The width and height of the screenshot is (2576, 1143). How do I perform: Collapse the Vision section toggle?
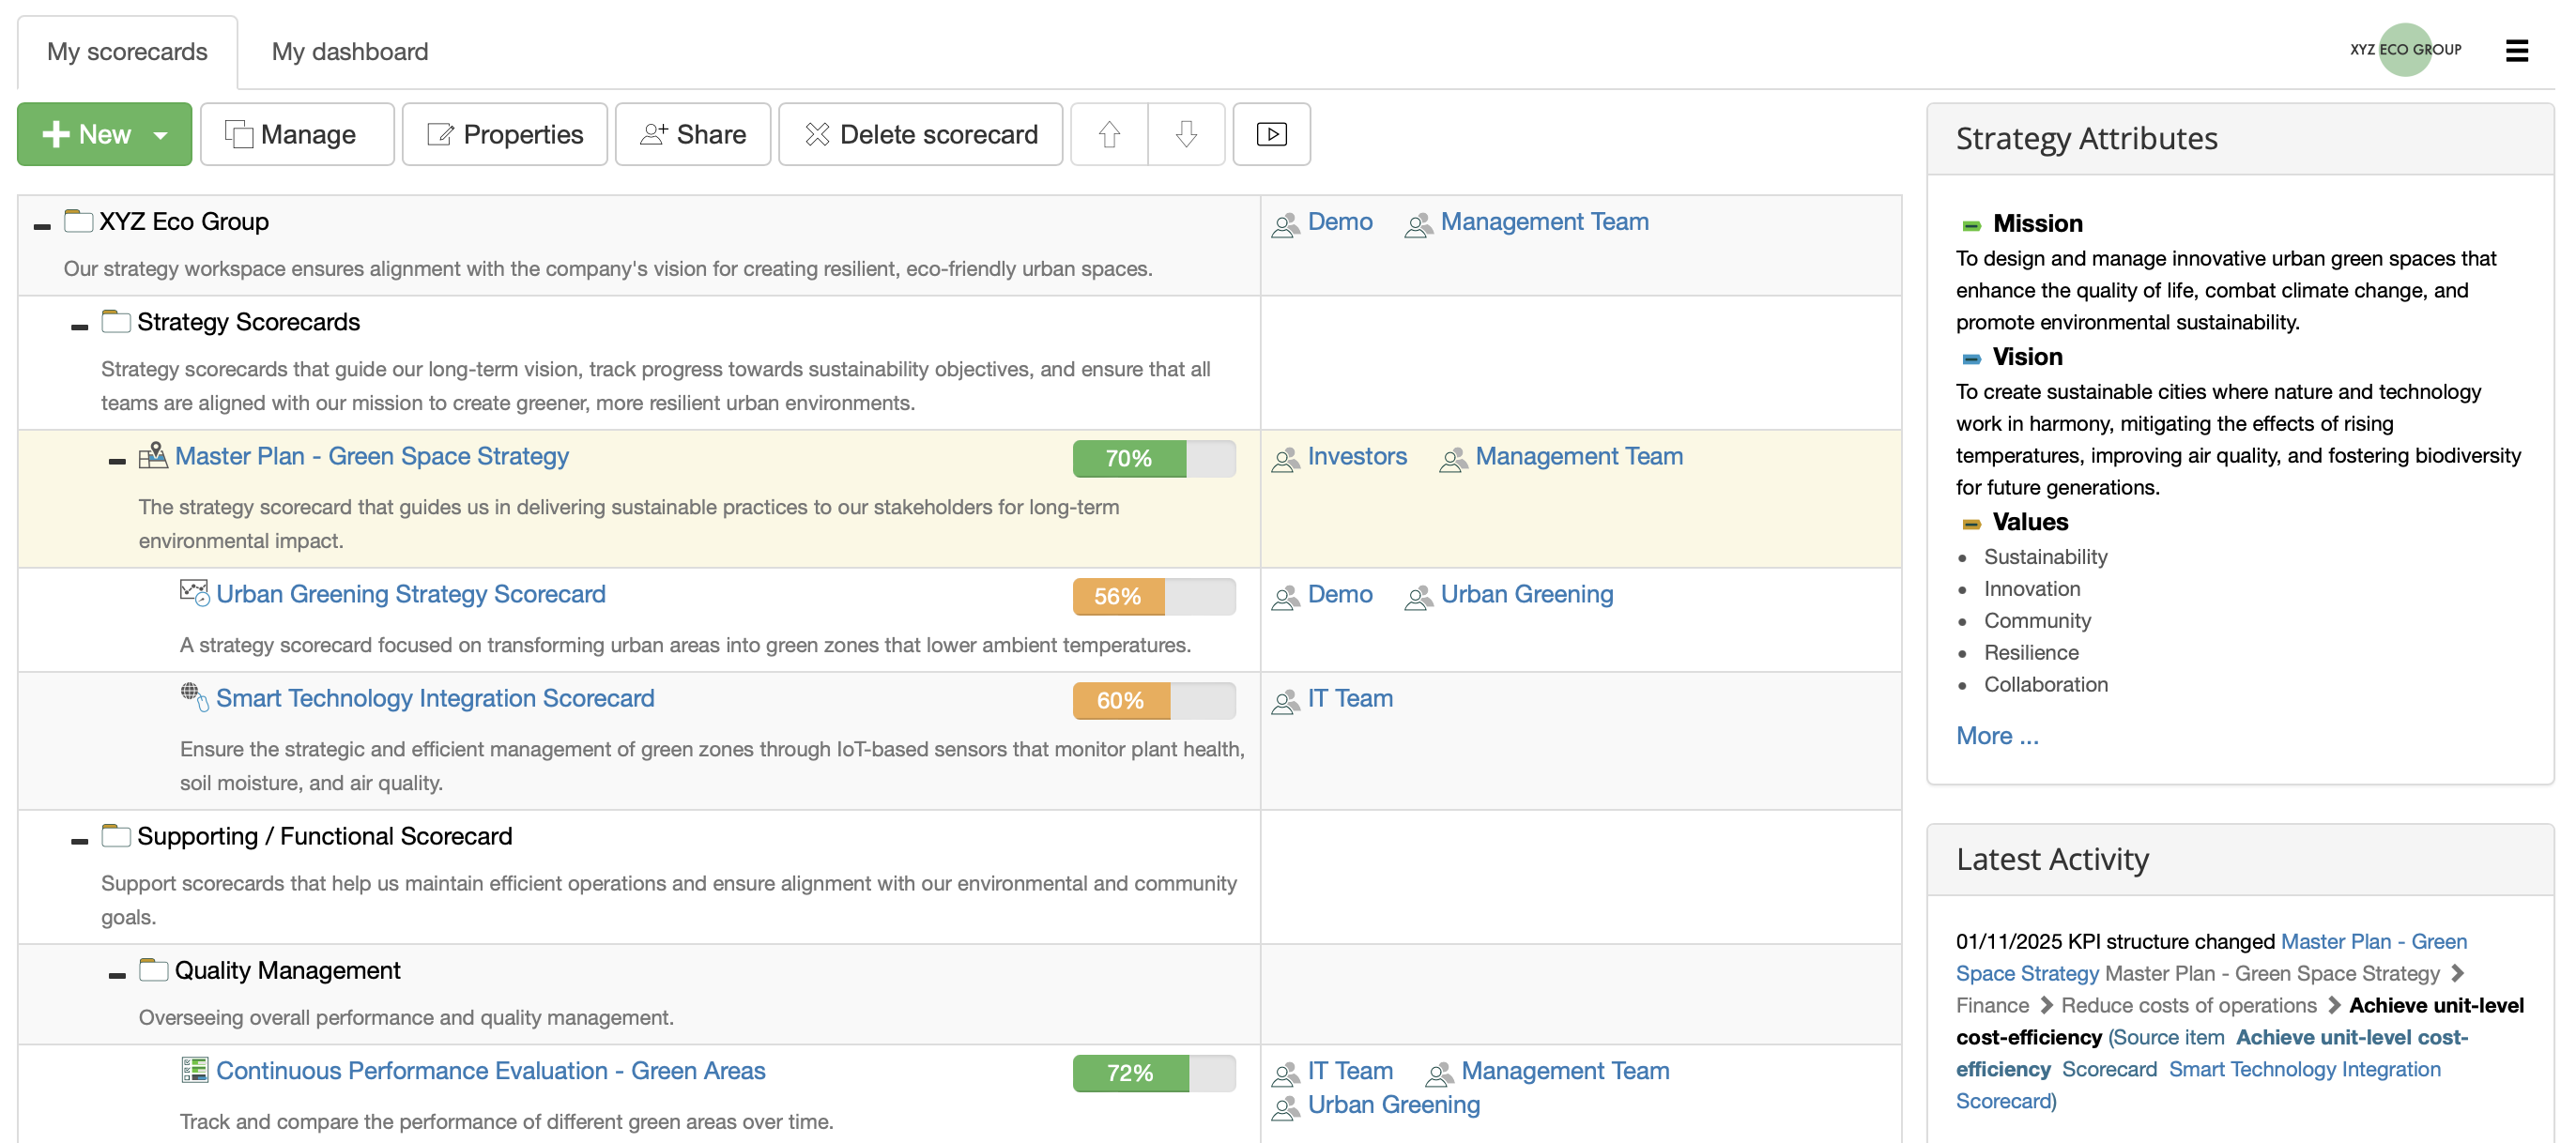(1971, 358)
